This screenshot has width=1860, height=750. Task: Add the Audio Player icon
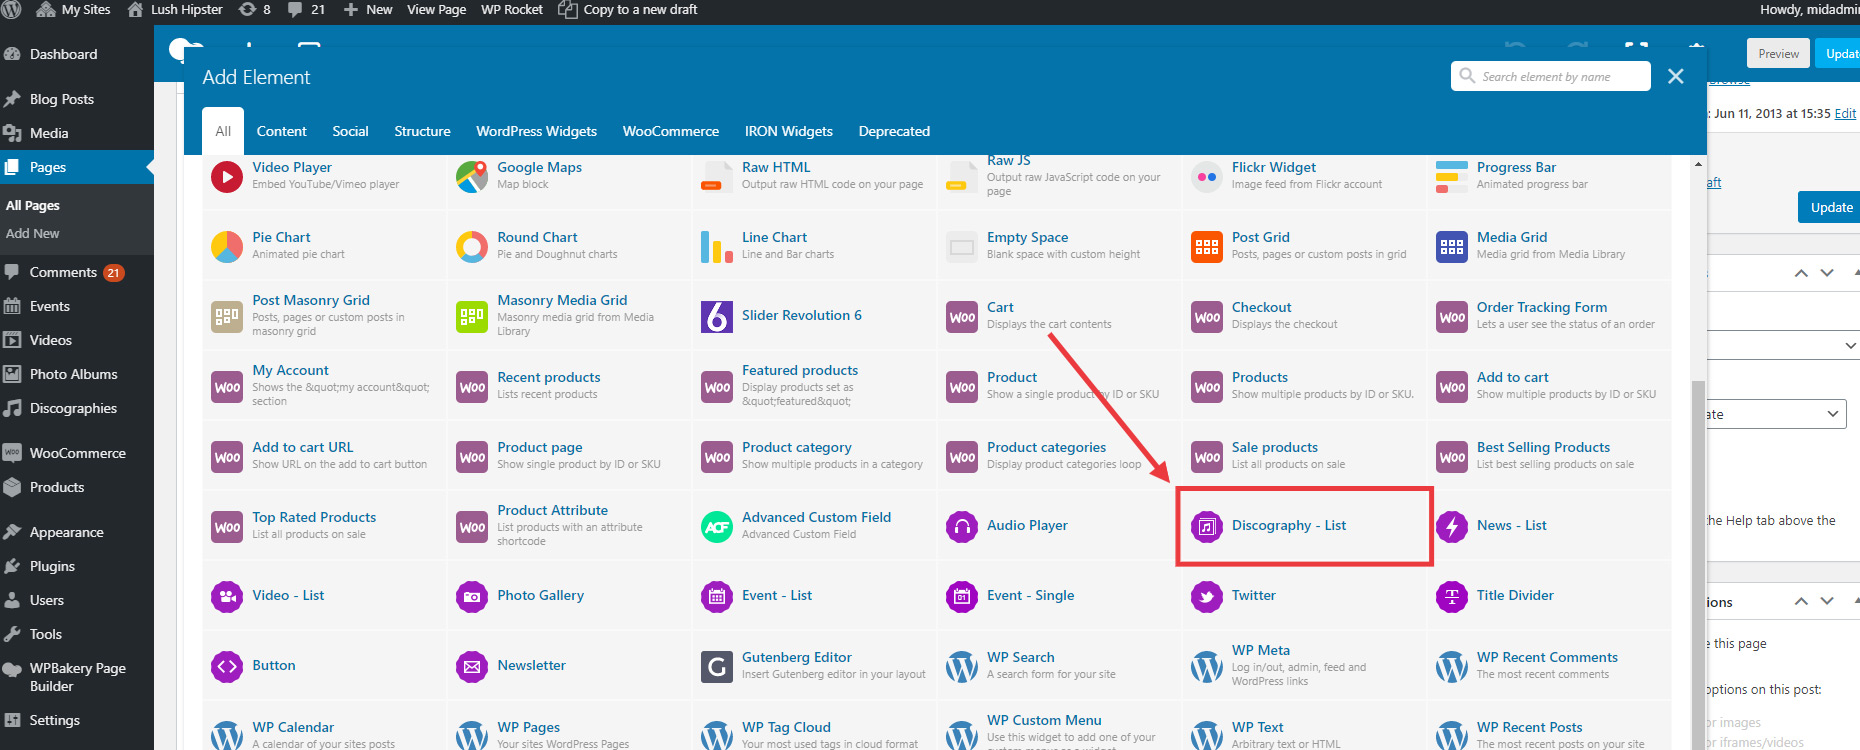[x=962, y=527]
